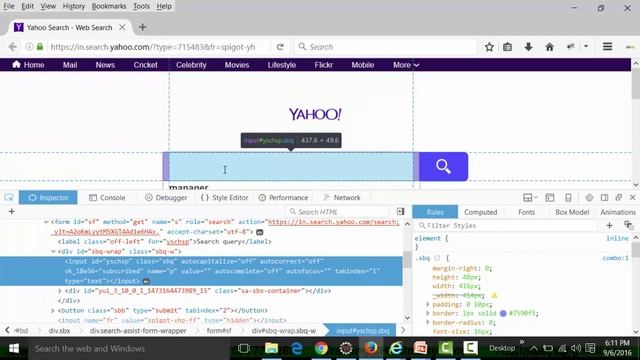The image size is (640, 360).
Task: Open the Tools menu
Action: click(x=141, y=6)
